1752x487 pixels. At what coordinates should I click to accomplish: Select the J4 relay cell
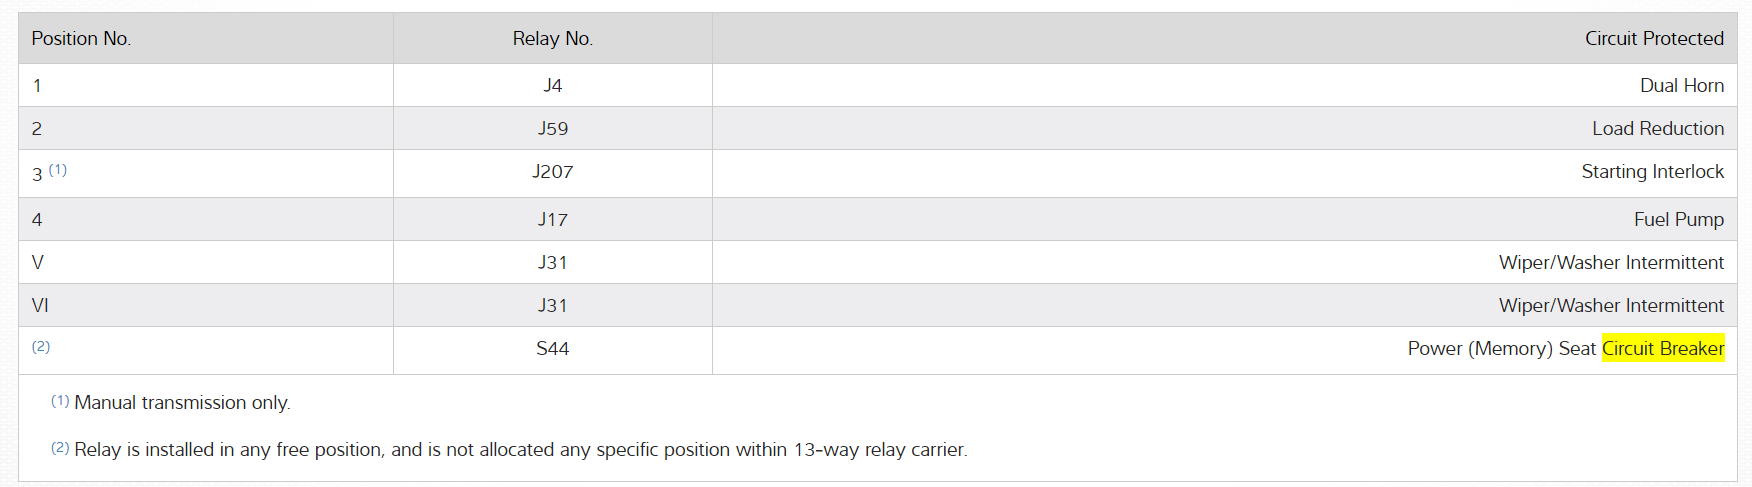[552, 85]
